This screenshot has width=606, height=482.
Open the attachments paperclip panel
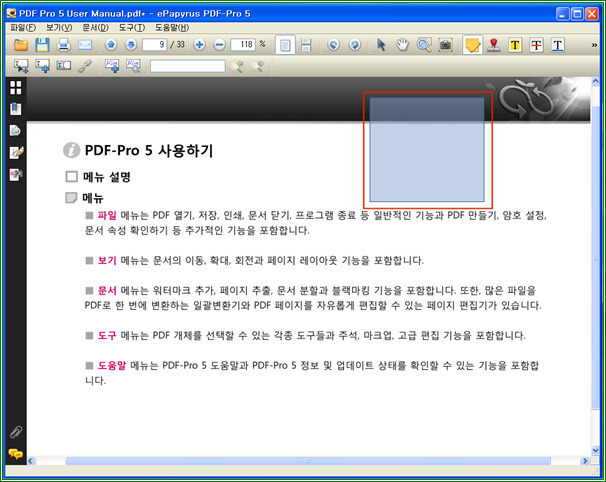16,432
